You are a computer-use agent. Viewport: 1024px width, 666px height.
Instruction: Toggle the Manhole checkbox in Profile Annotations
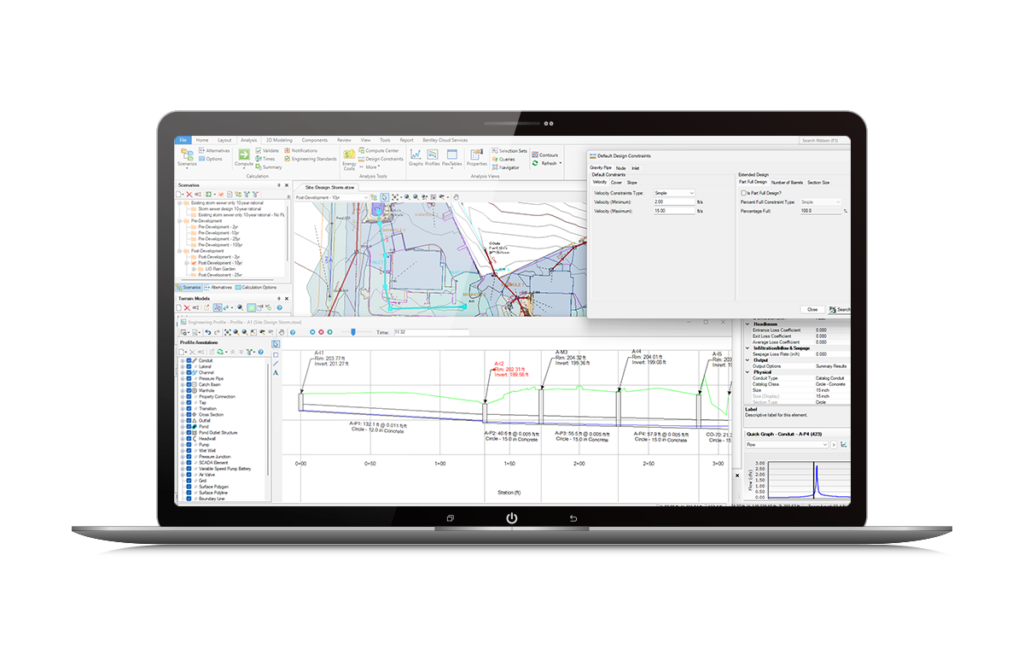click(x=189, y=391)
